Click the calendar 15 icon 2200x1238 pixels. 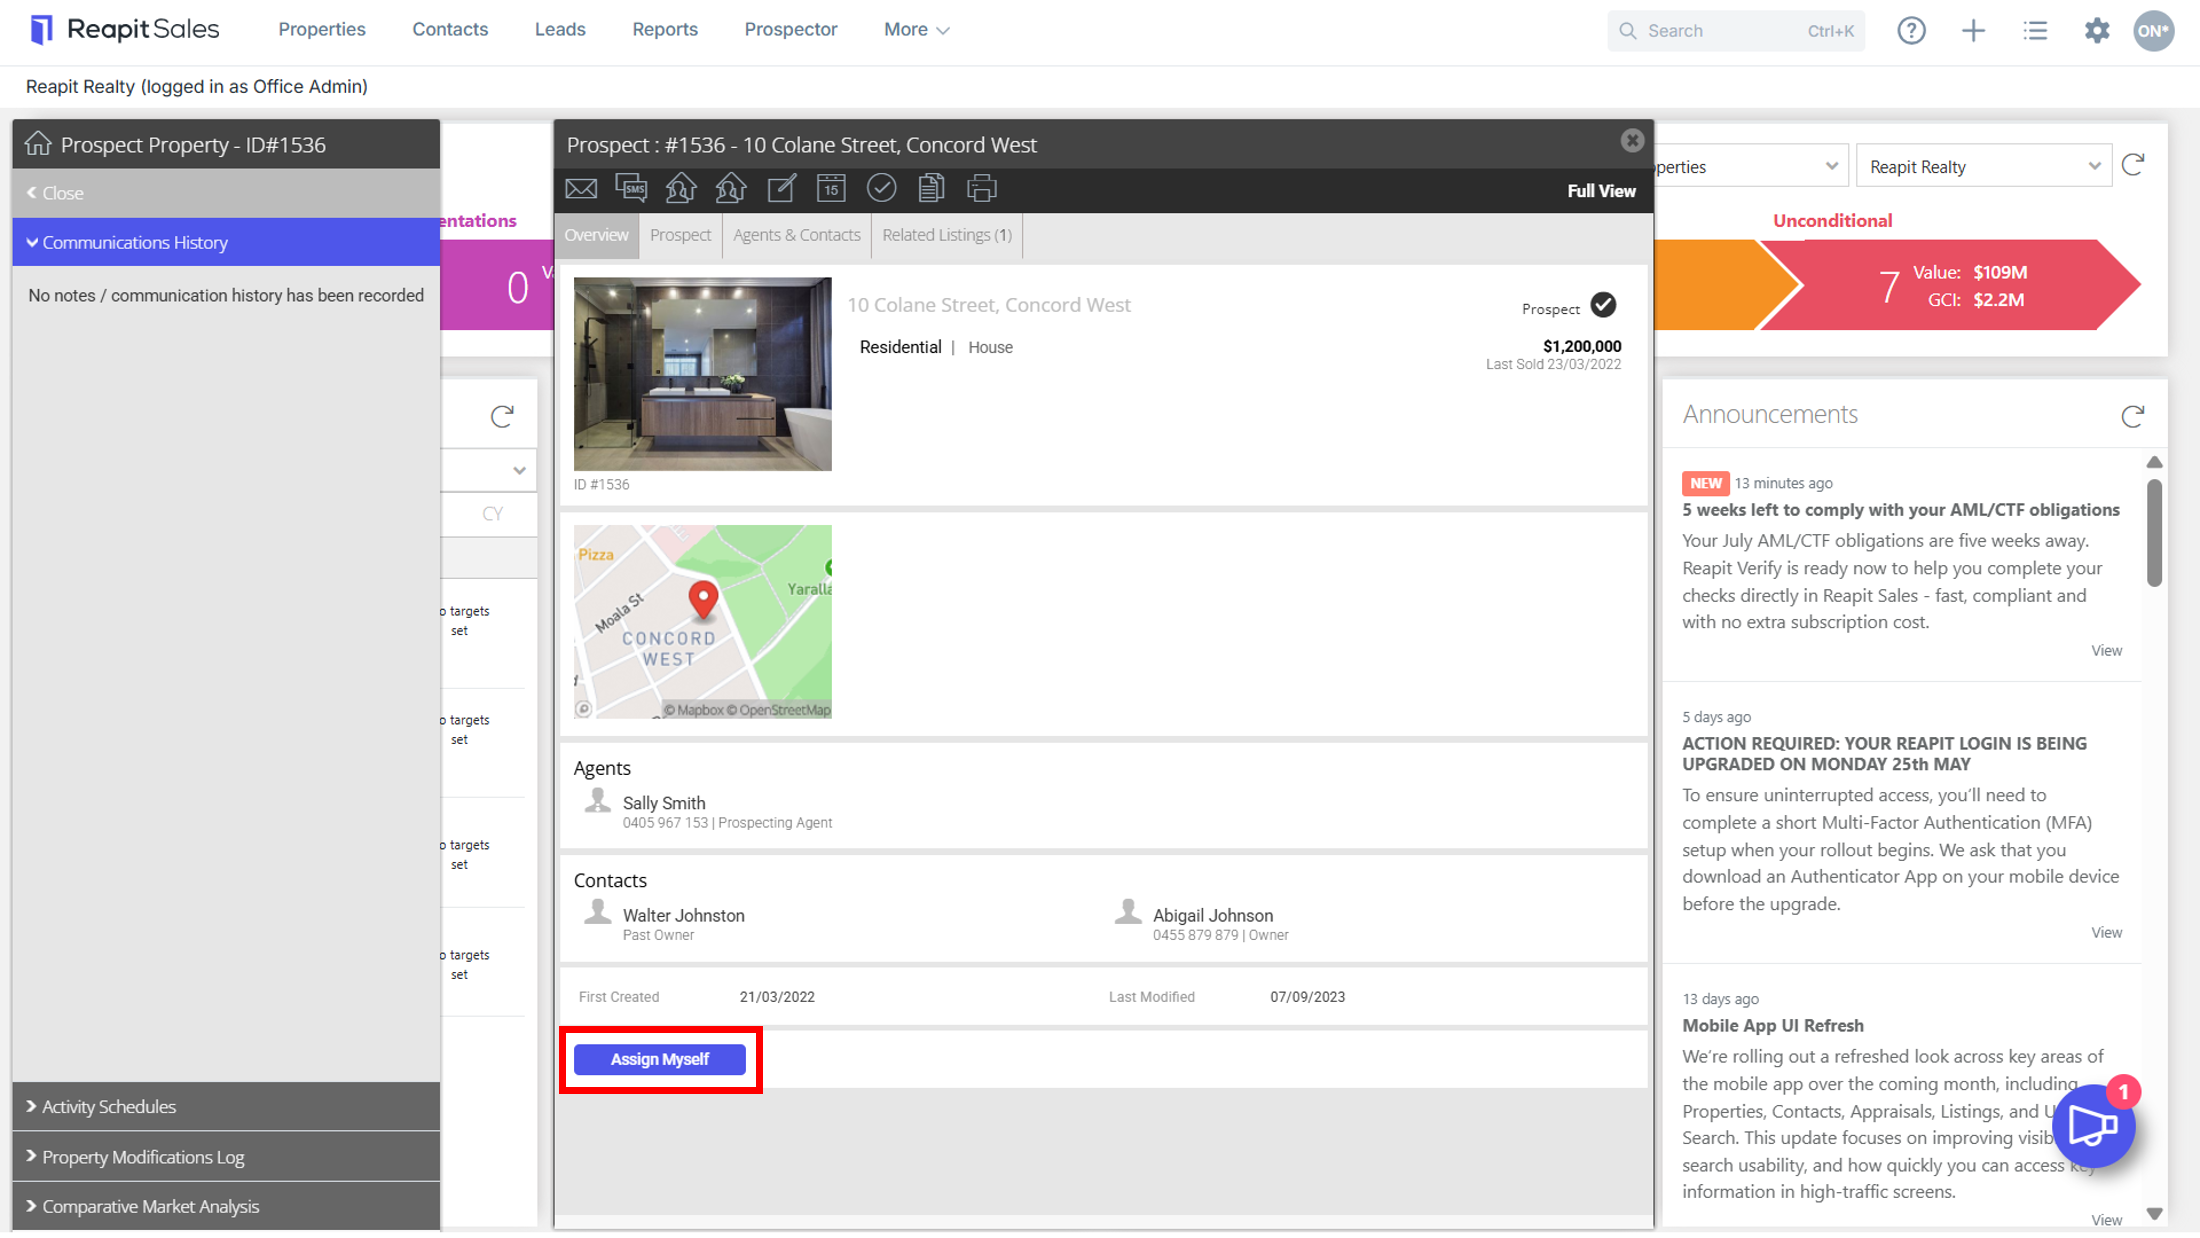click(831, 188)
